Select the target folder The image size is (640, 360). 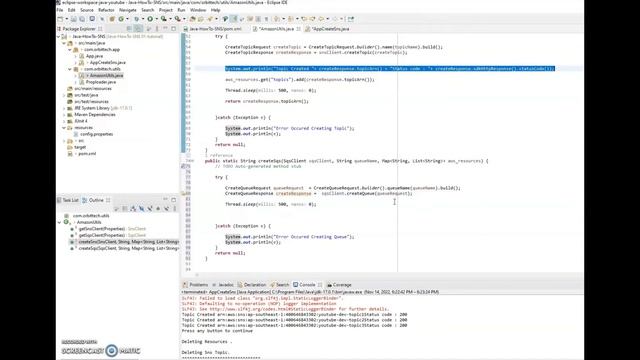(80, 147)
